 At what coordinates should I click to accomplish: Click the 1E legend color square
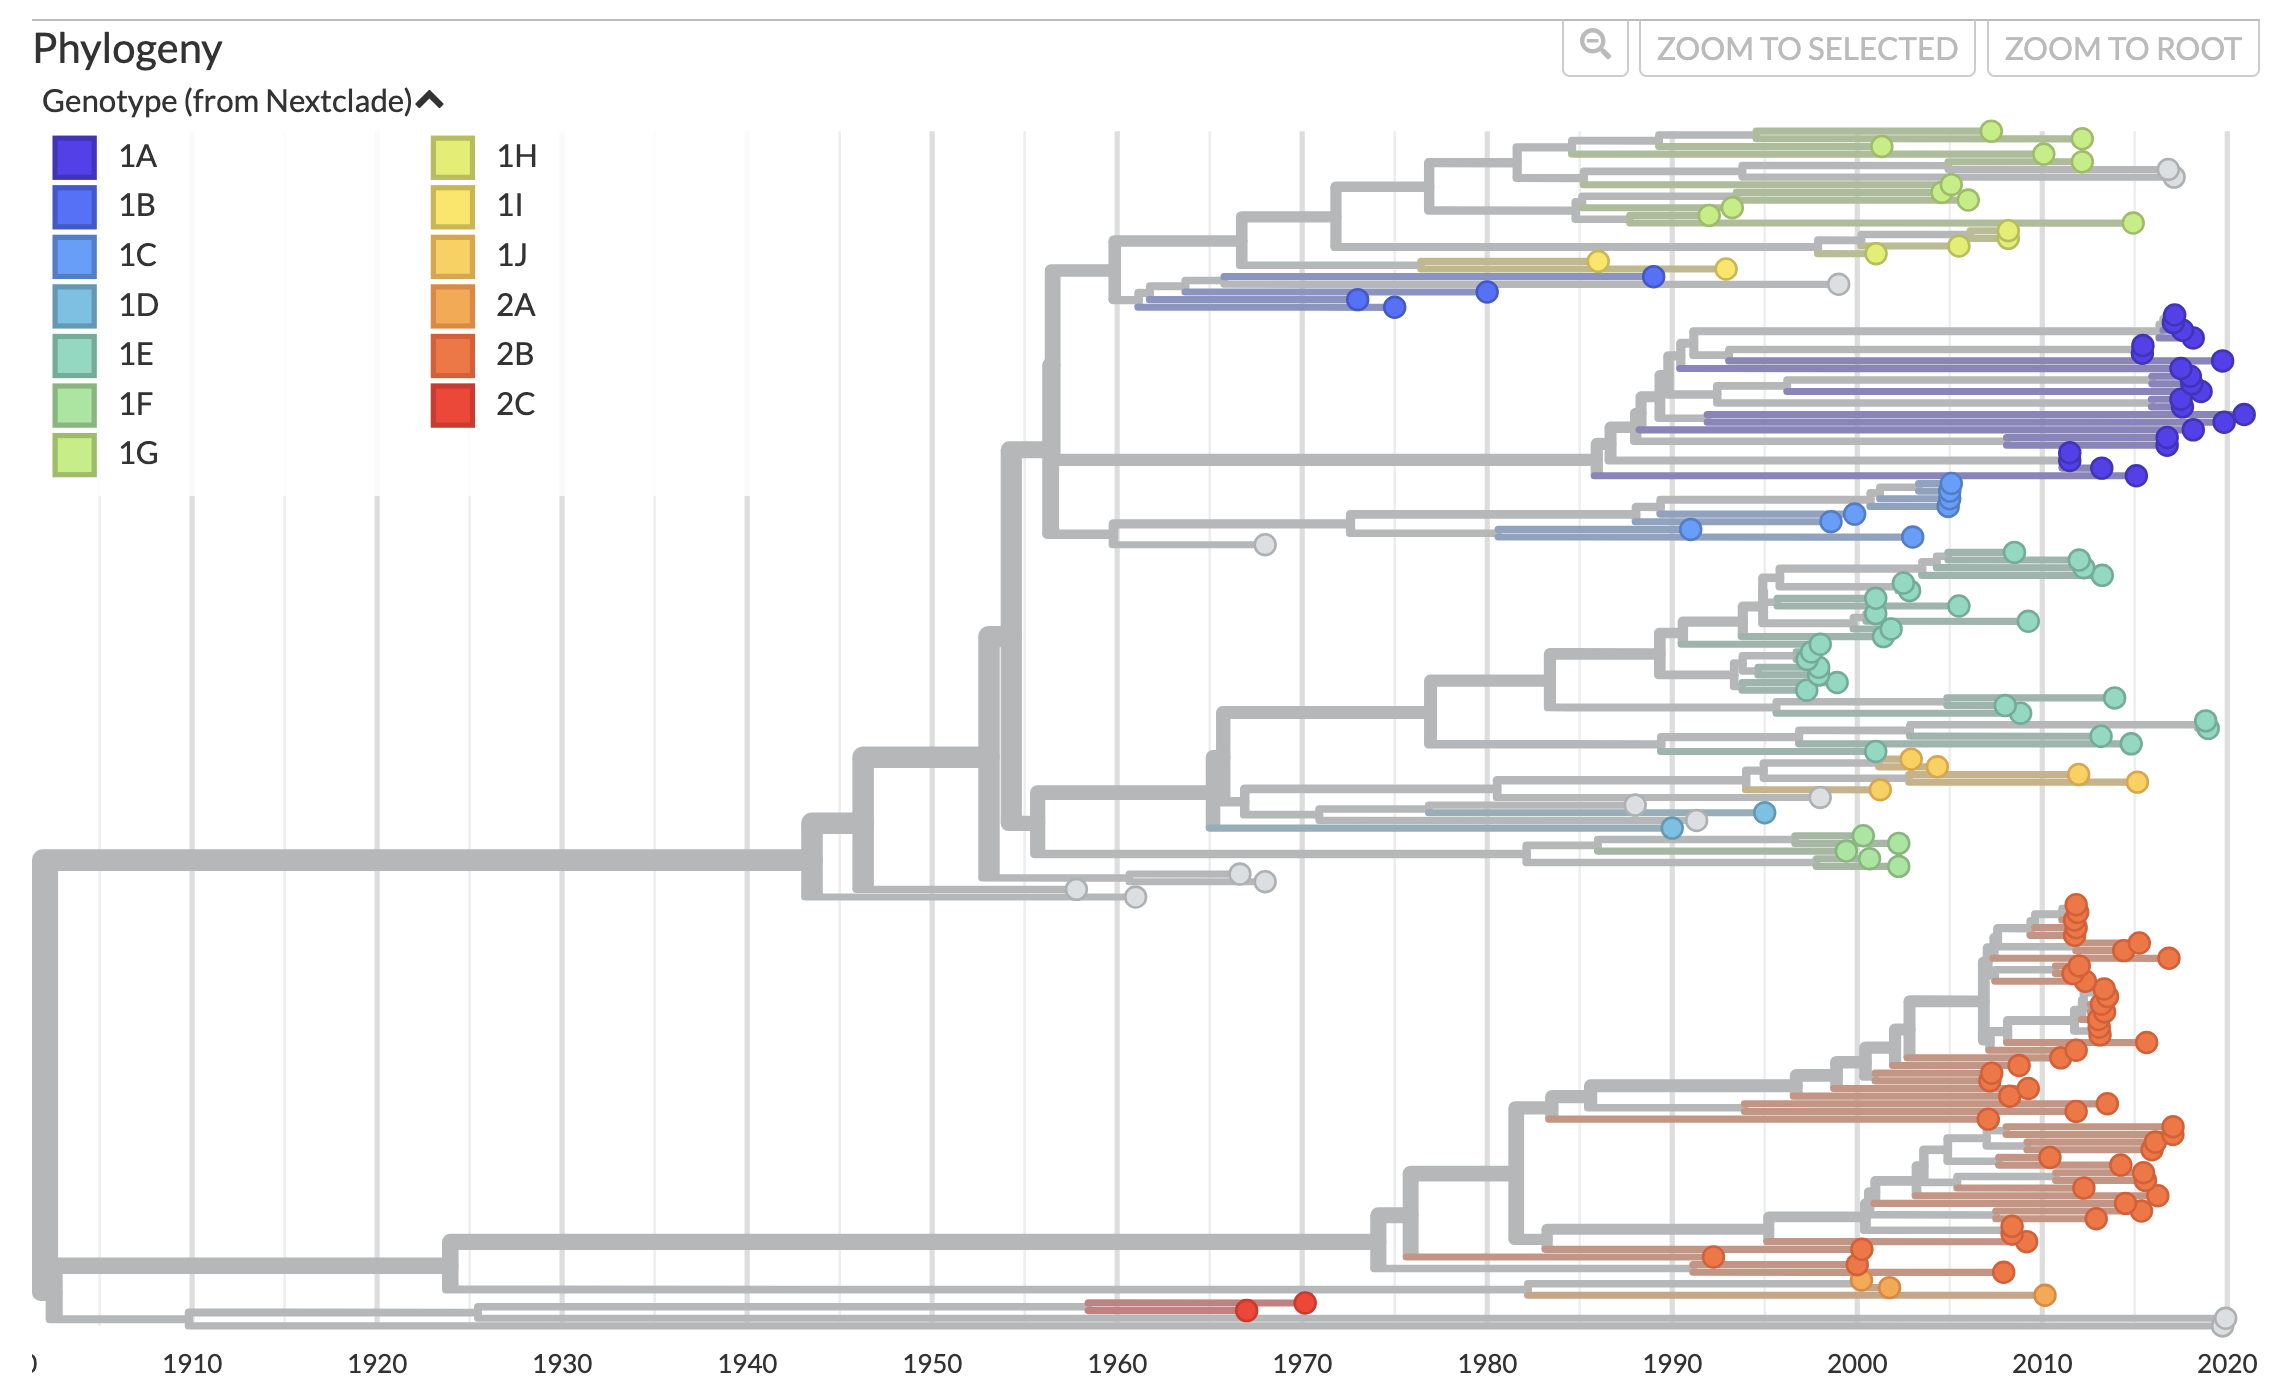click(x=75, y=355)
